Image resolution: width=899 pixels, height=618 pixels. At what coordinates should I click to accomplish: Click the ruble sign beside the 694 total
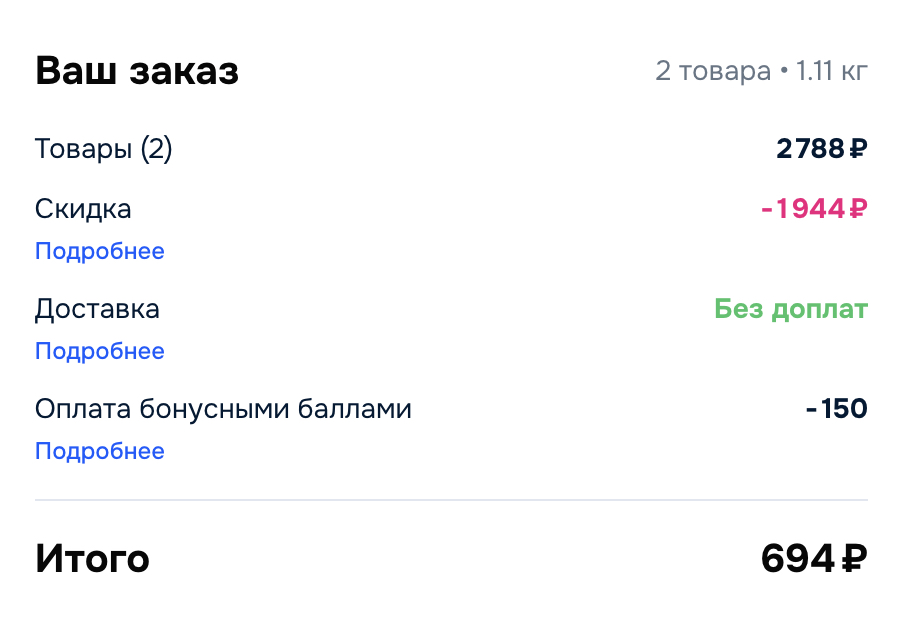[854, 558]
